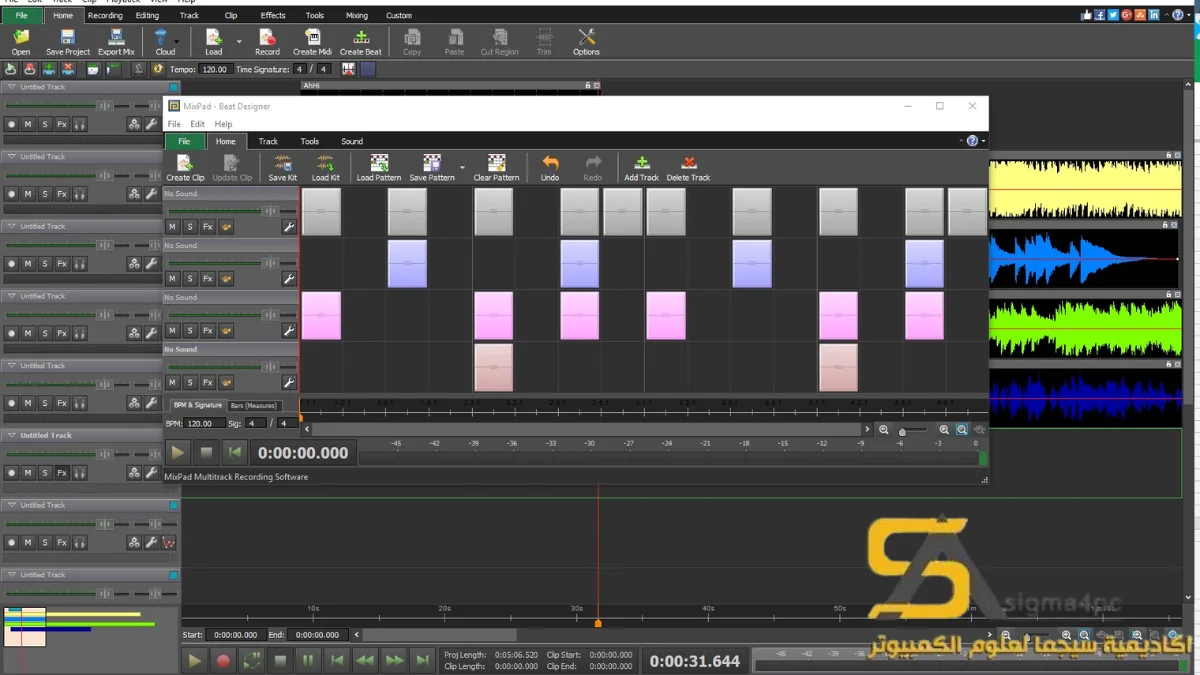The image size is (1200, 675).
Task: Click the Undo arrow in Beat Designer
Action: coord(550,168)
